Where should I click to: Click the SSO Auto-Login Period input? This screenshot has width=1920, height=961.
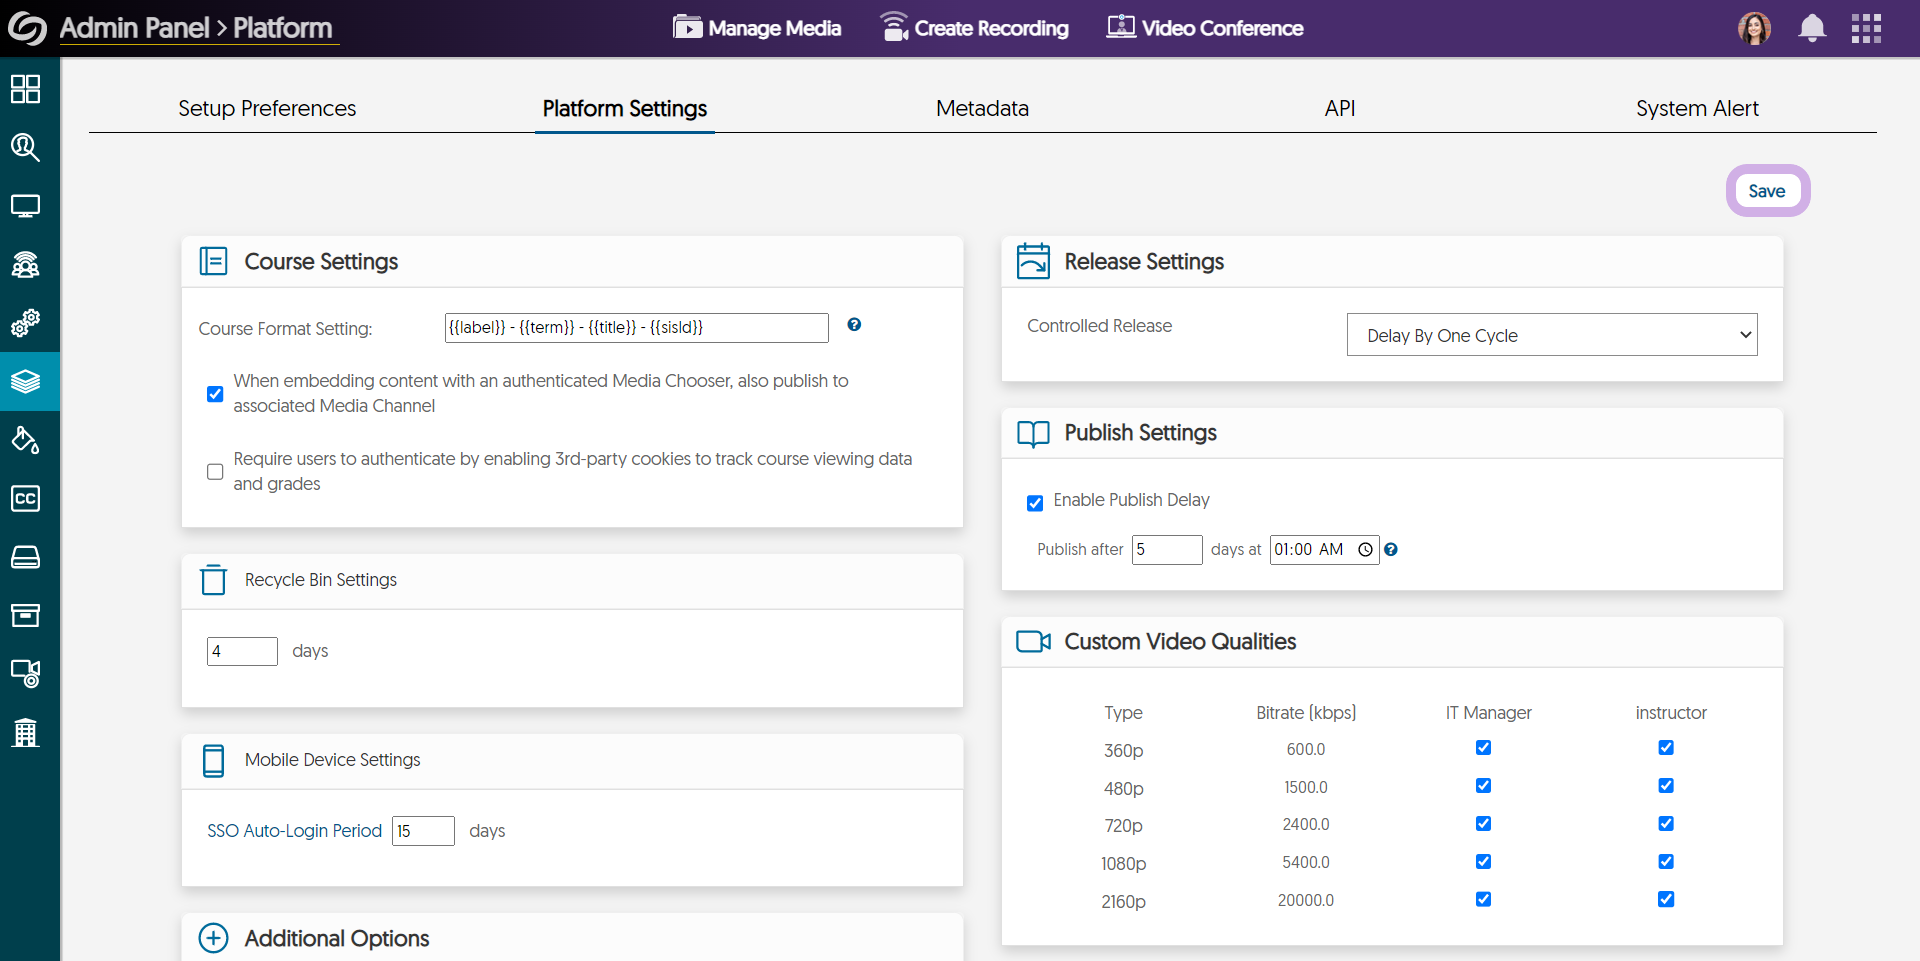423,831
